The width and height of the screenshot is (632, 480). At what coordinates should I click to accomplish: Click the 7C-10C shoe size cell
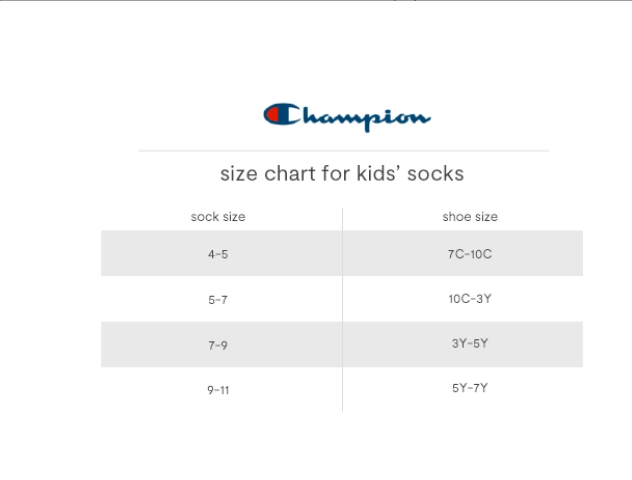coord(470,254)
